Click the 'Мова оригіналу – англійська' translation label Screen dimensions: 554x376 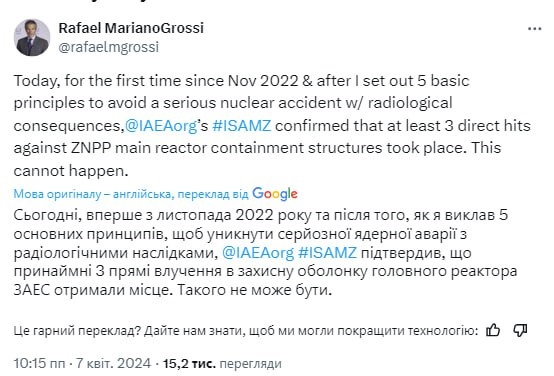92,194
